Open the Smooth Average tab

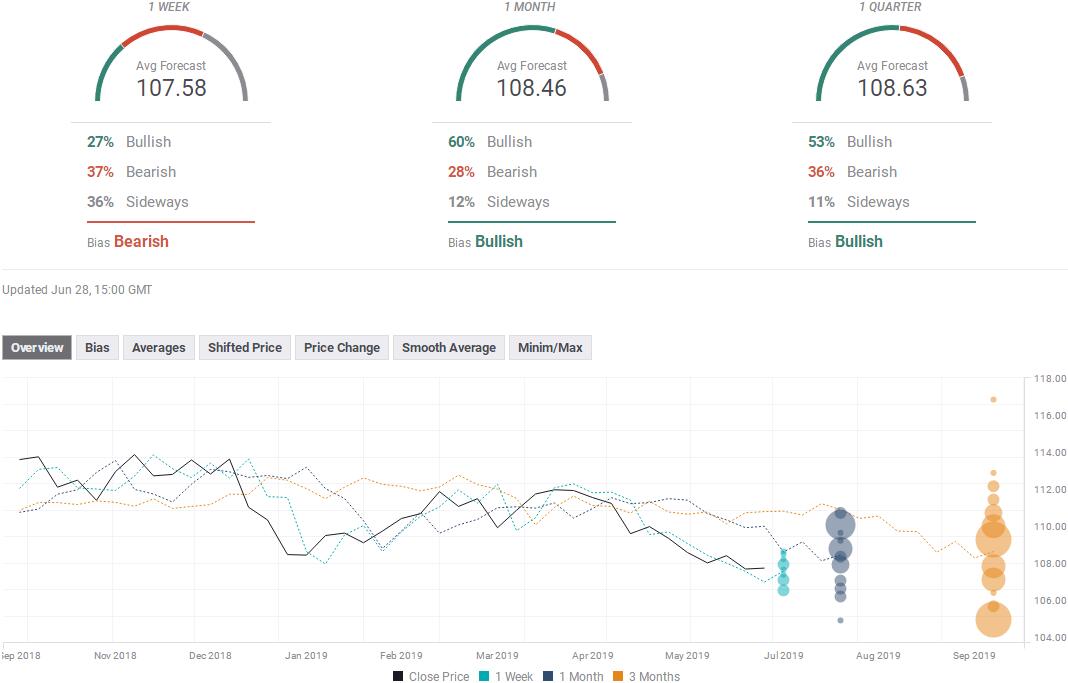coord(449,348)
